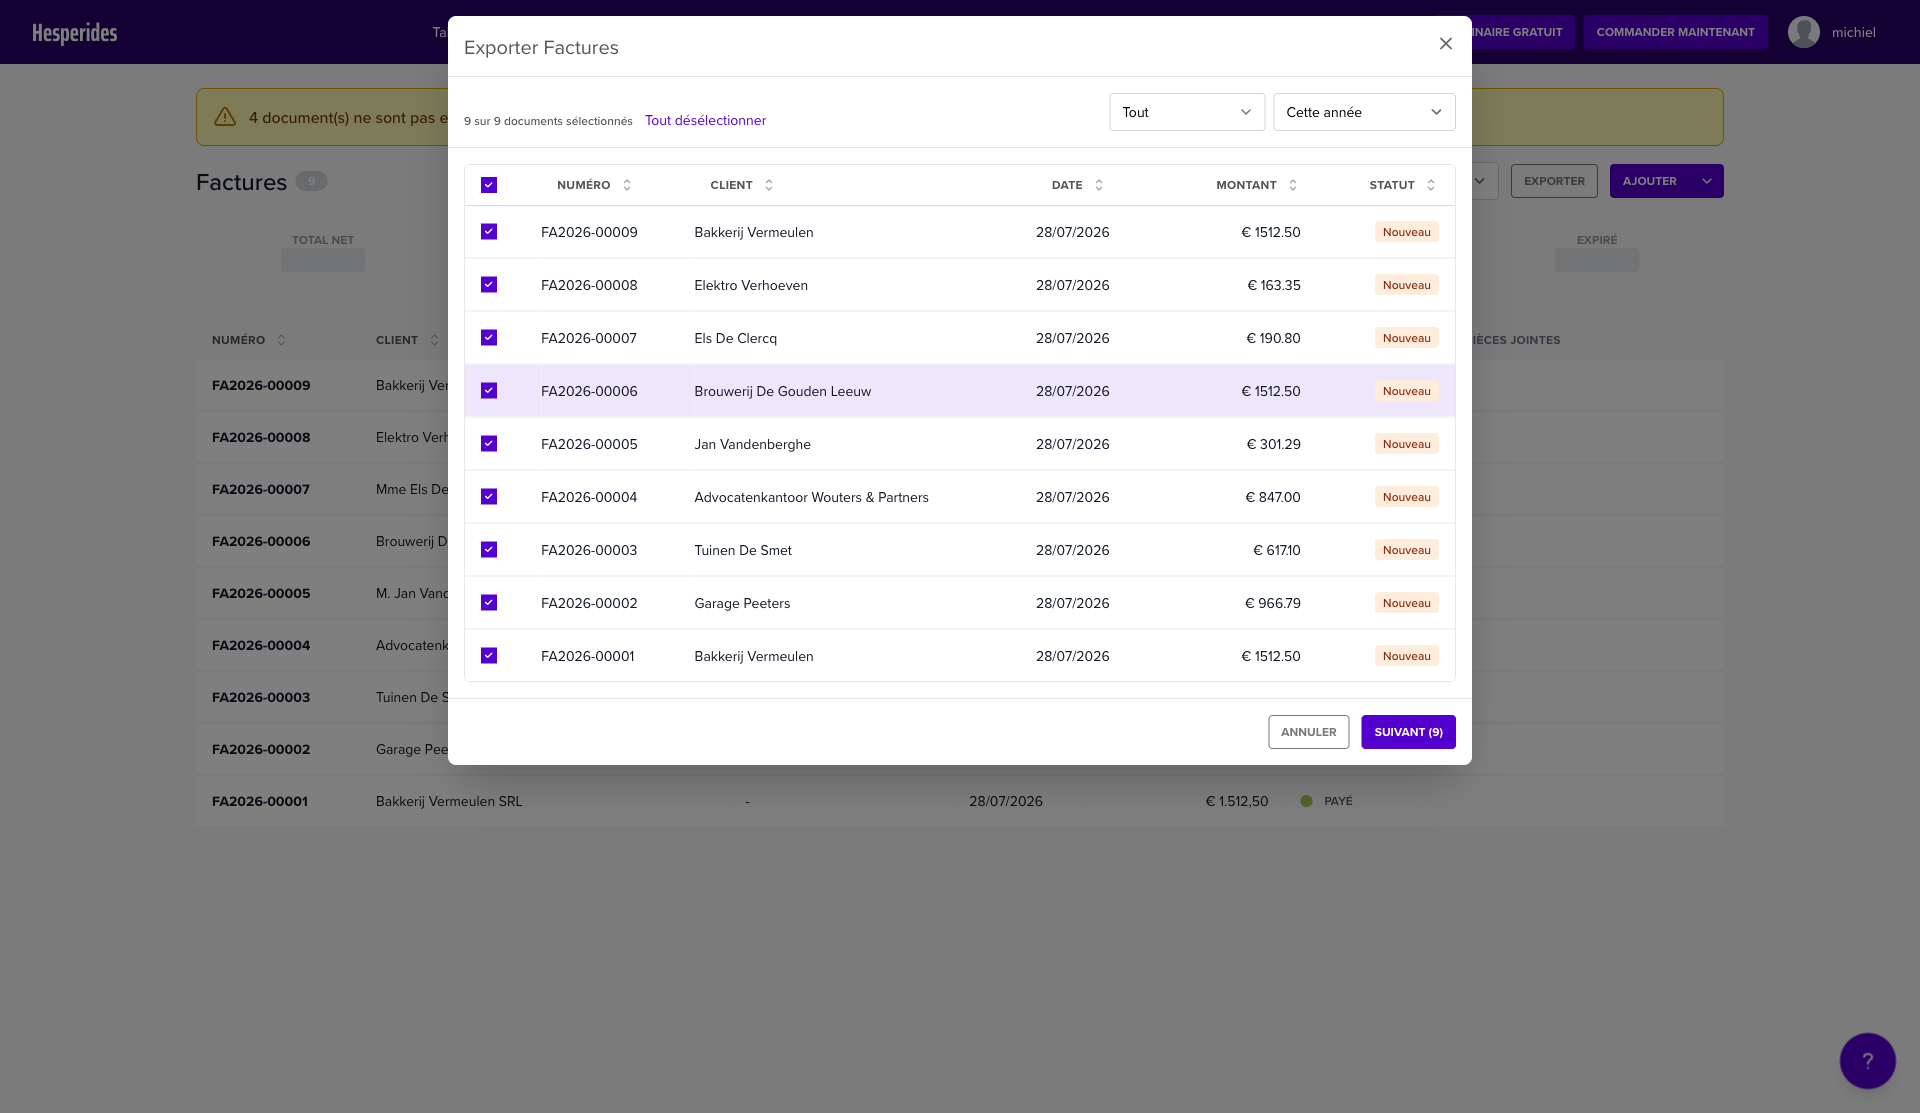Click Nouveau status badge for FA2026-00001
Screen dimensions: 1920x1113
click(1406, 656)
